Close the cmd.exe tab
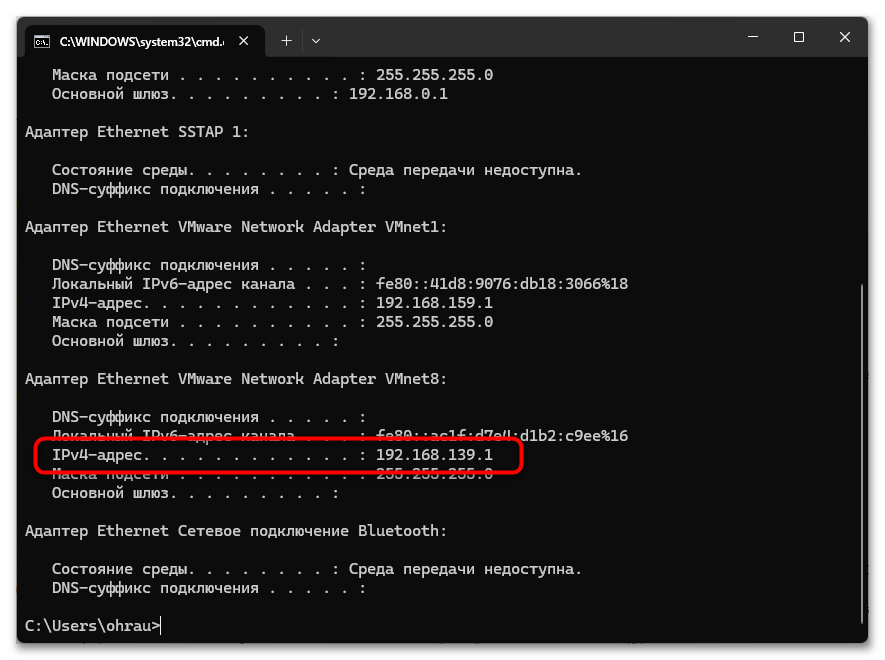 [x=246, y=41]
